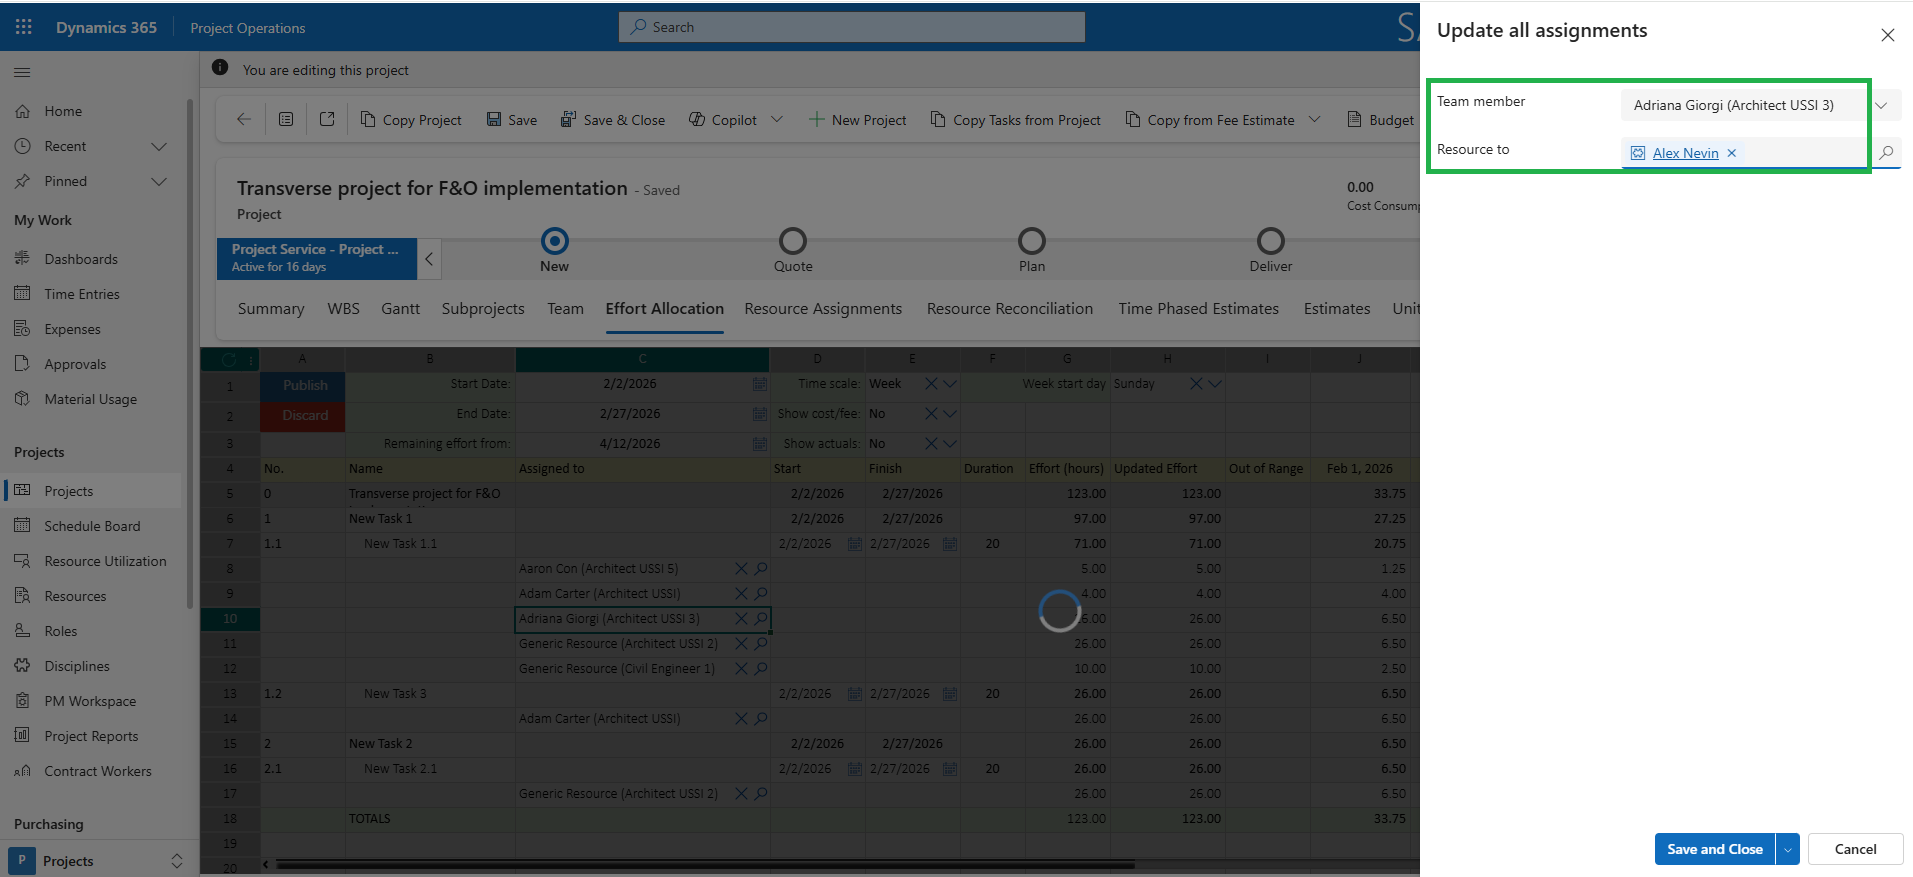Open the Gantt tab
This screenshot has width=1913, height=877.
click(x=400, y=309)
